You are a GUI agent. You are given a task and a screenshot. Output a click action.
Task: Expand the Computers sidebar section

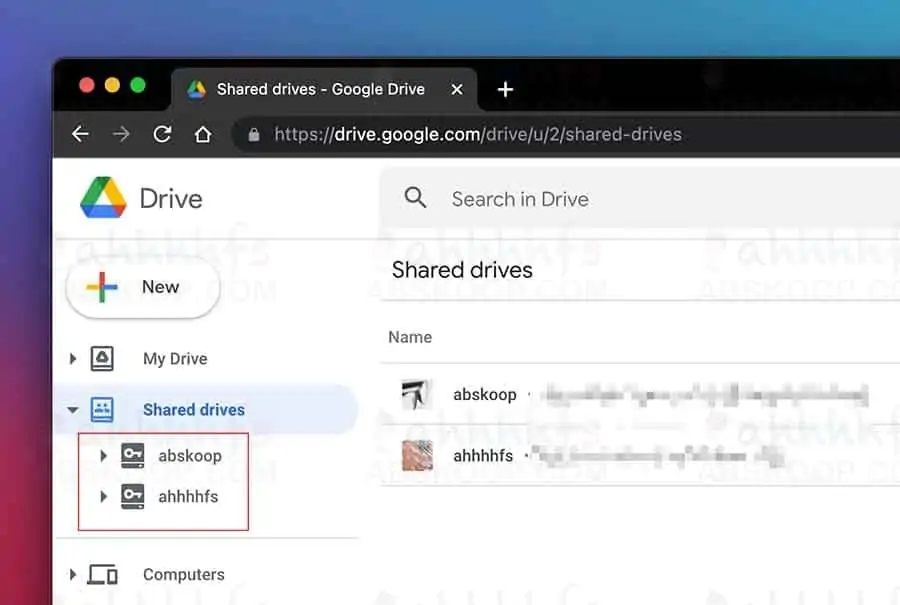coord(72,573)
